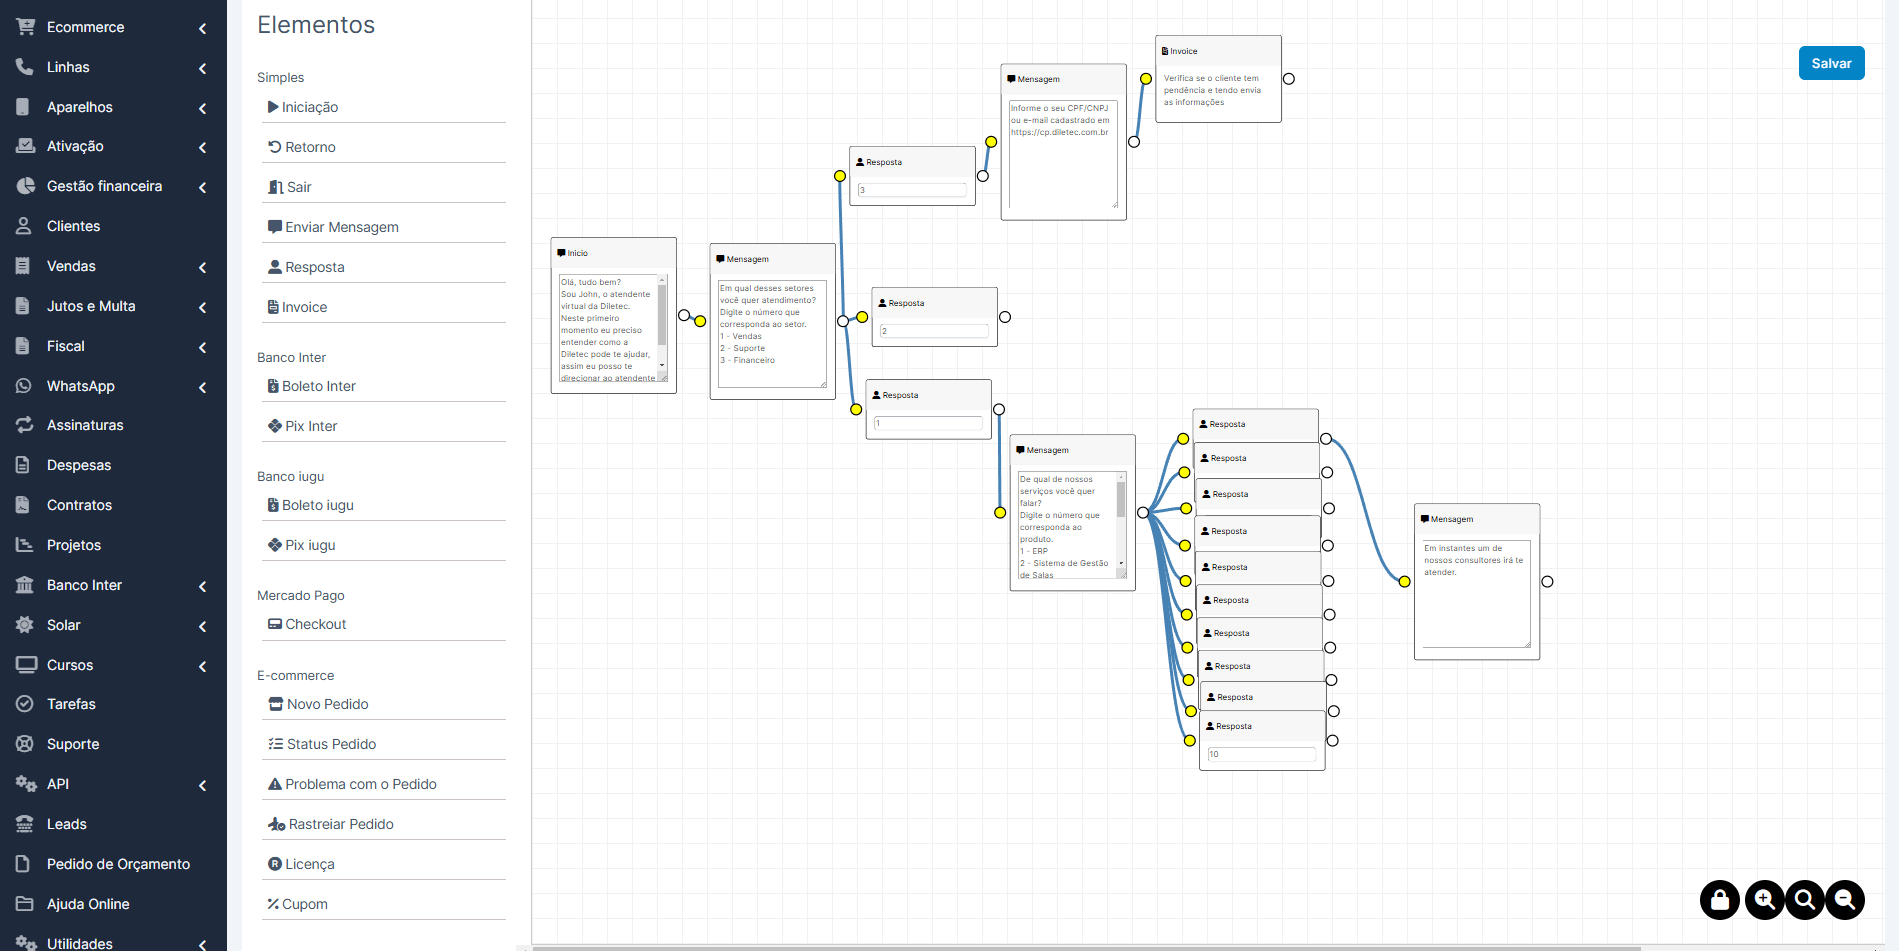
Task: Click the WhatsApp icon in sidebar
Action: point(25,386)
